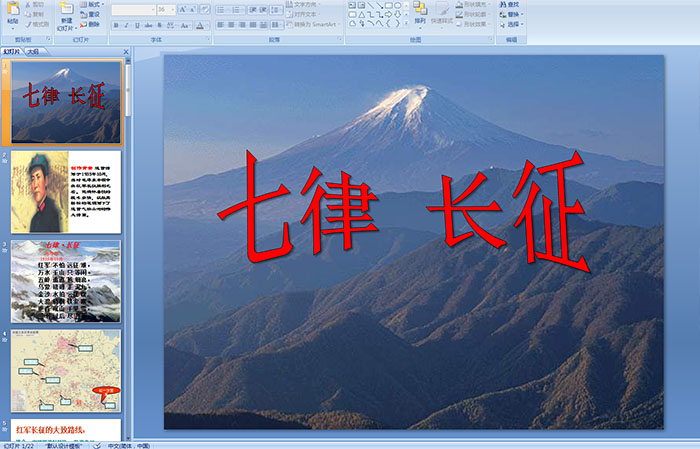Screen dimensions: 700x449
Task: Select the Format Painter (格式刷) brush
Action: point(37,24)
